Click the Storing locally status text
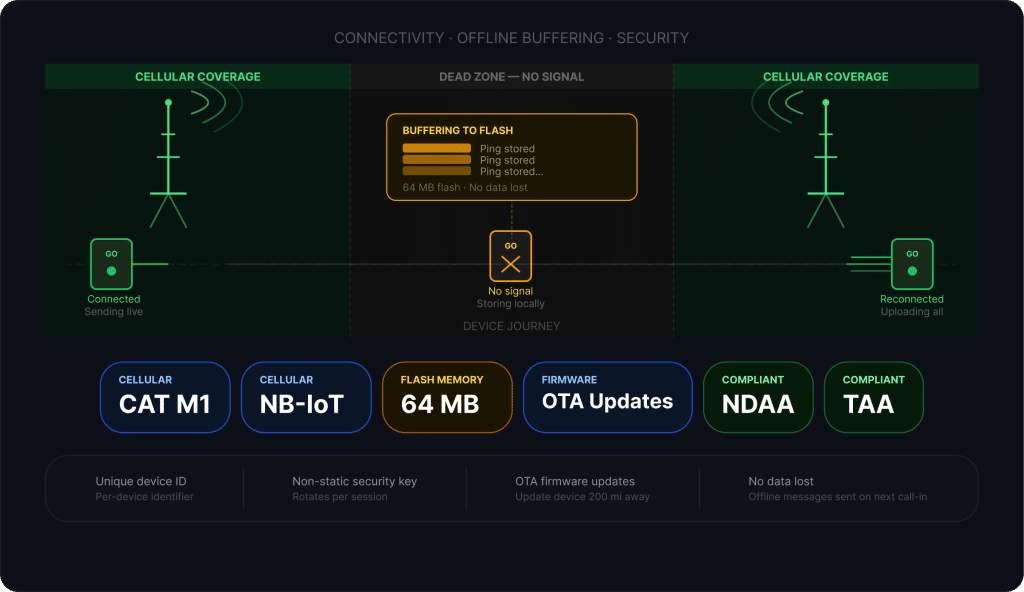Viewport: 1024px width, 592px height. 511,304
